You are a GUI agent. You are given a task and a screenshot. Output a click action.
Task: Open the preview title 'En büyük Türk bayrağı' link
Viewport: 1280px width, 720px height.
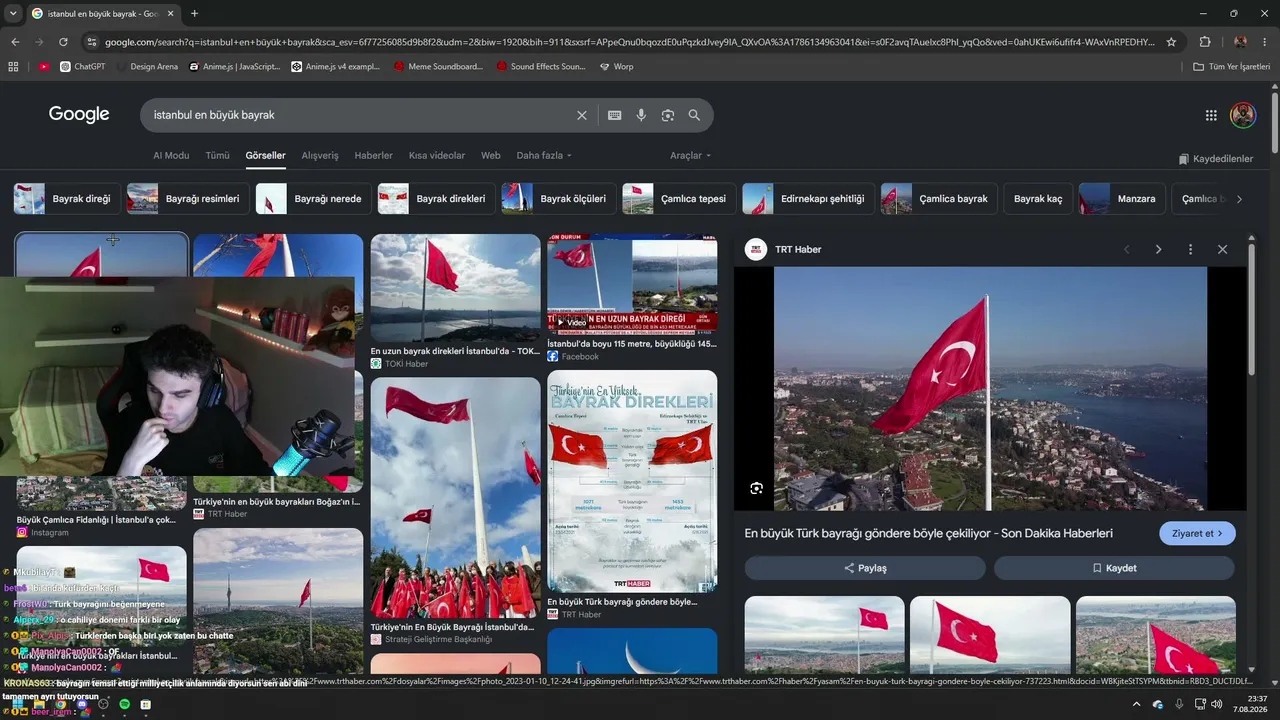[x=928, y=534]
